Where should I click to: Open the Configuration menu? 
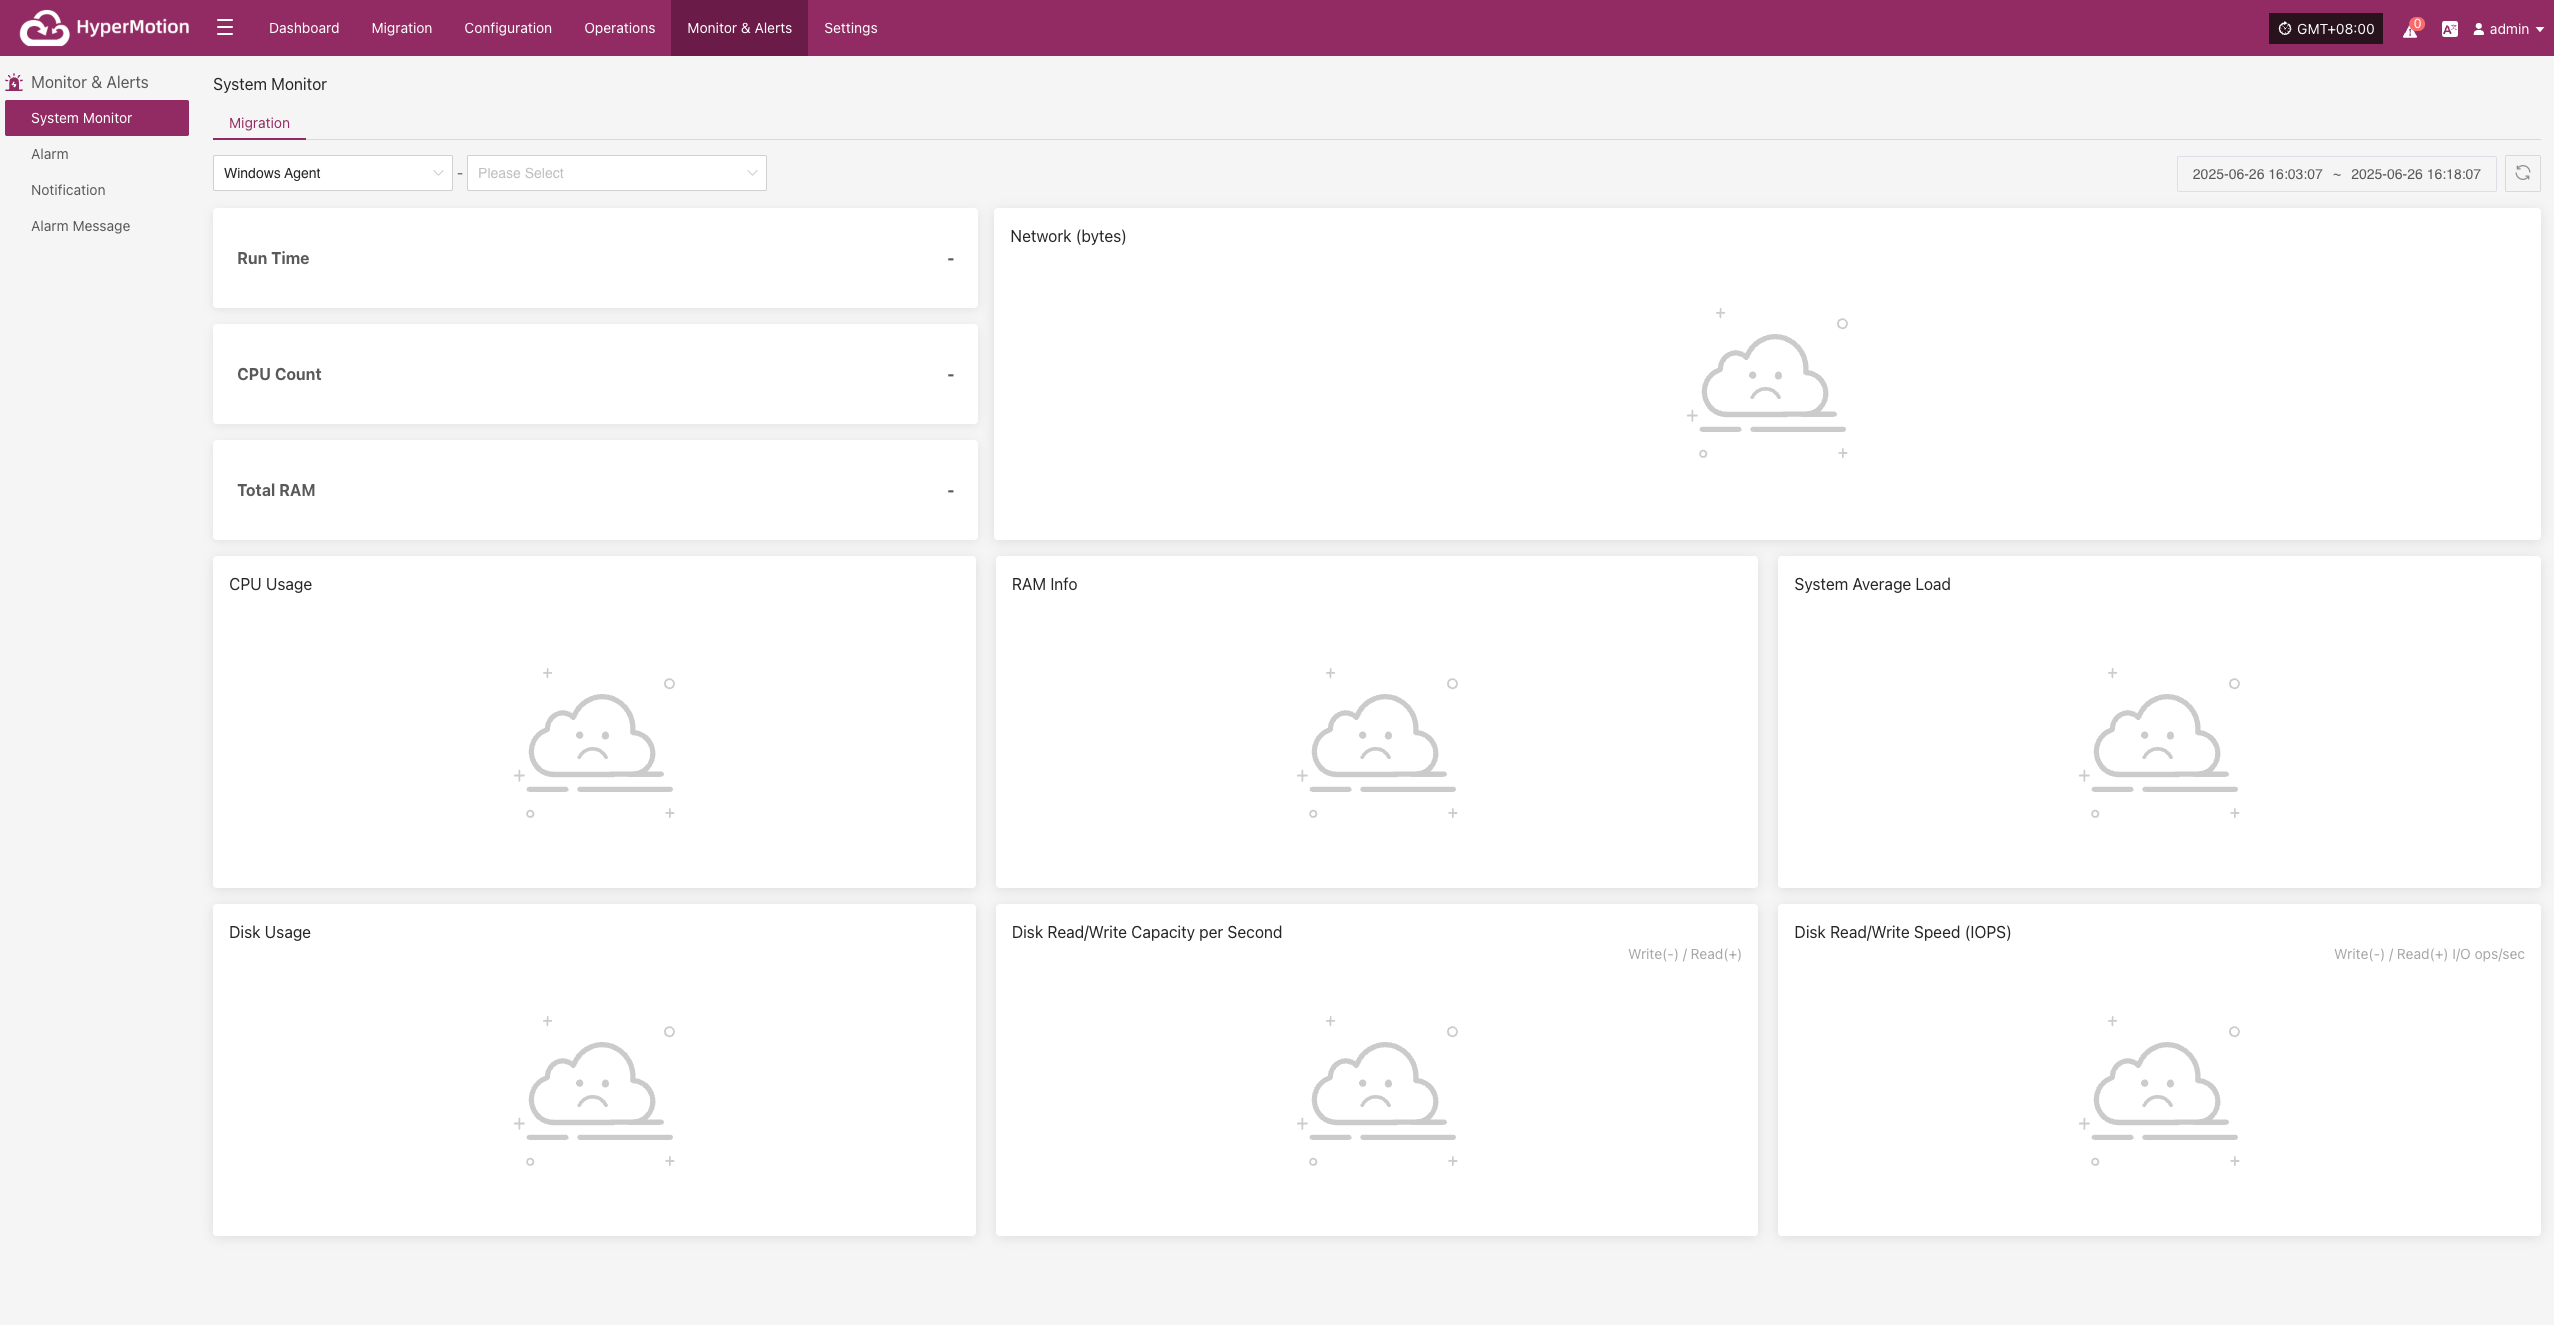tap(508, 28)
